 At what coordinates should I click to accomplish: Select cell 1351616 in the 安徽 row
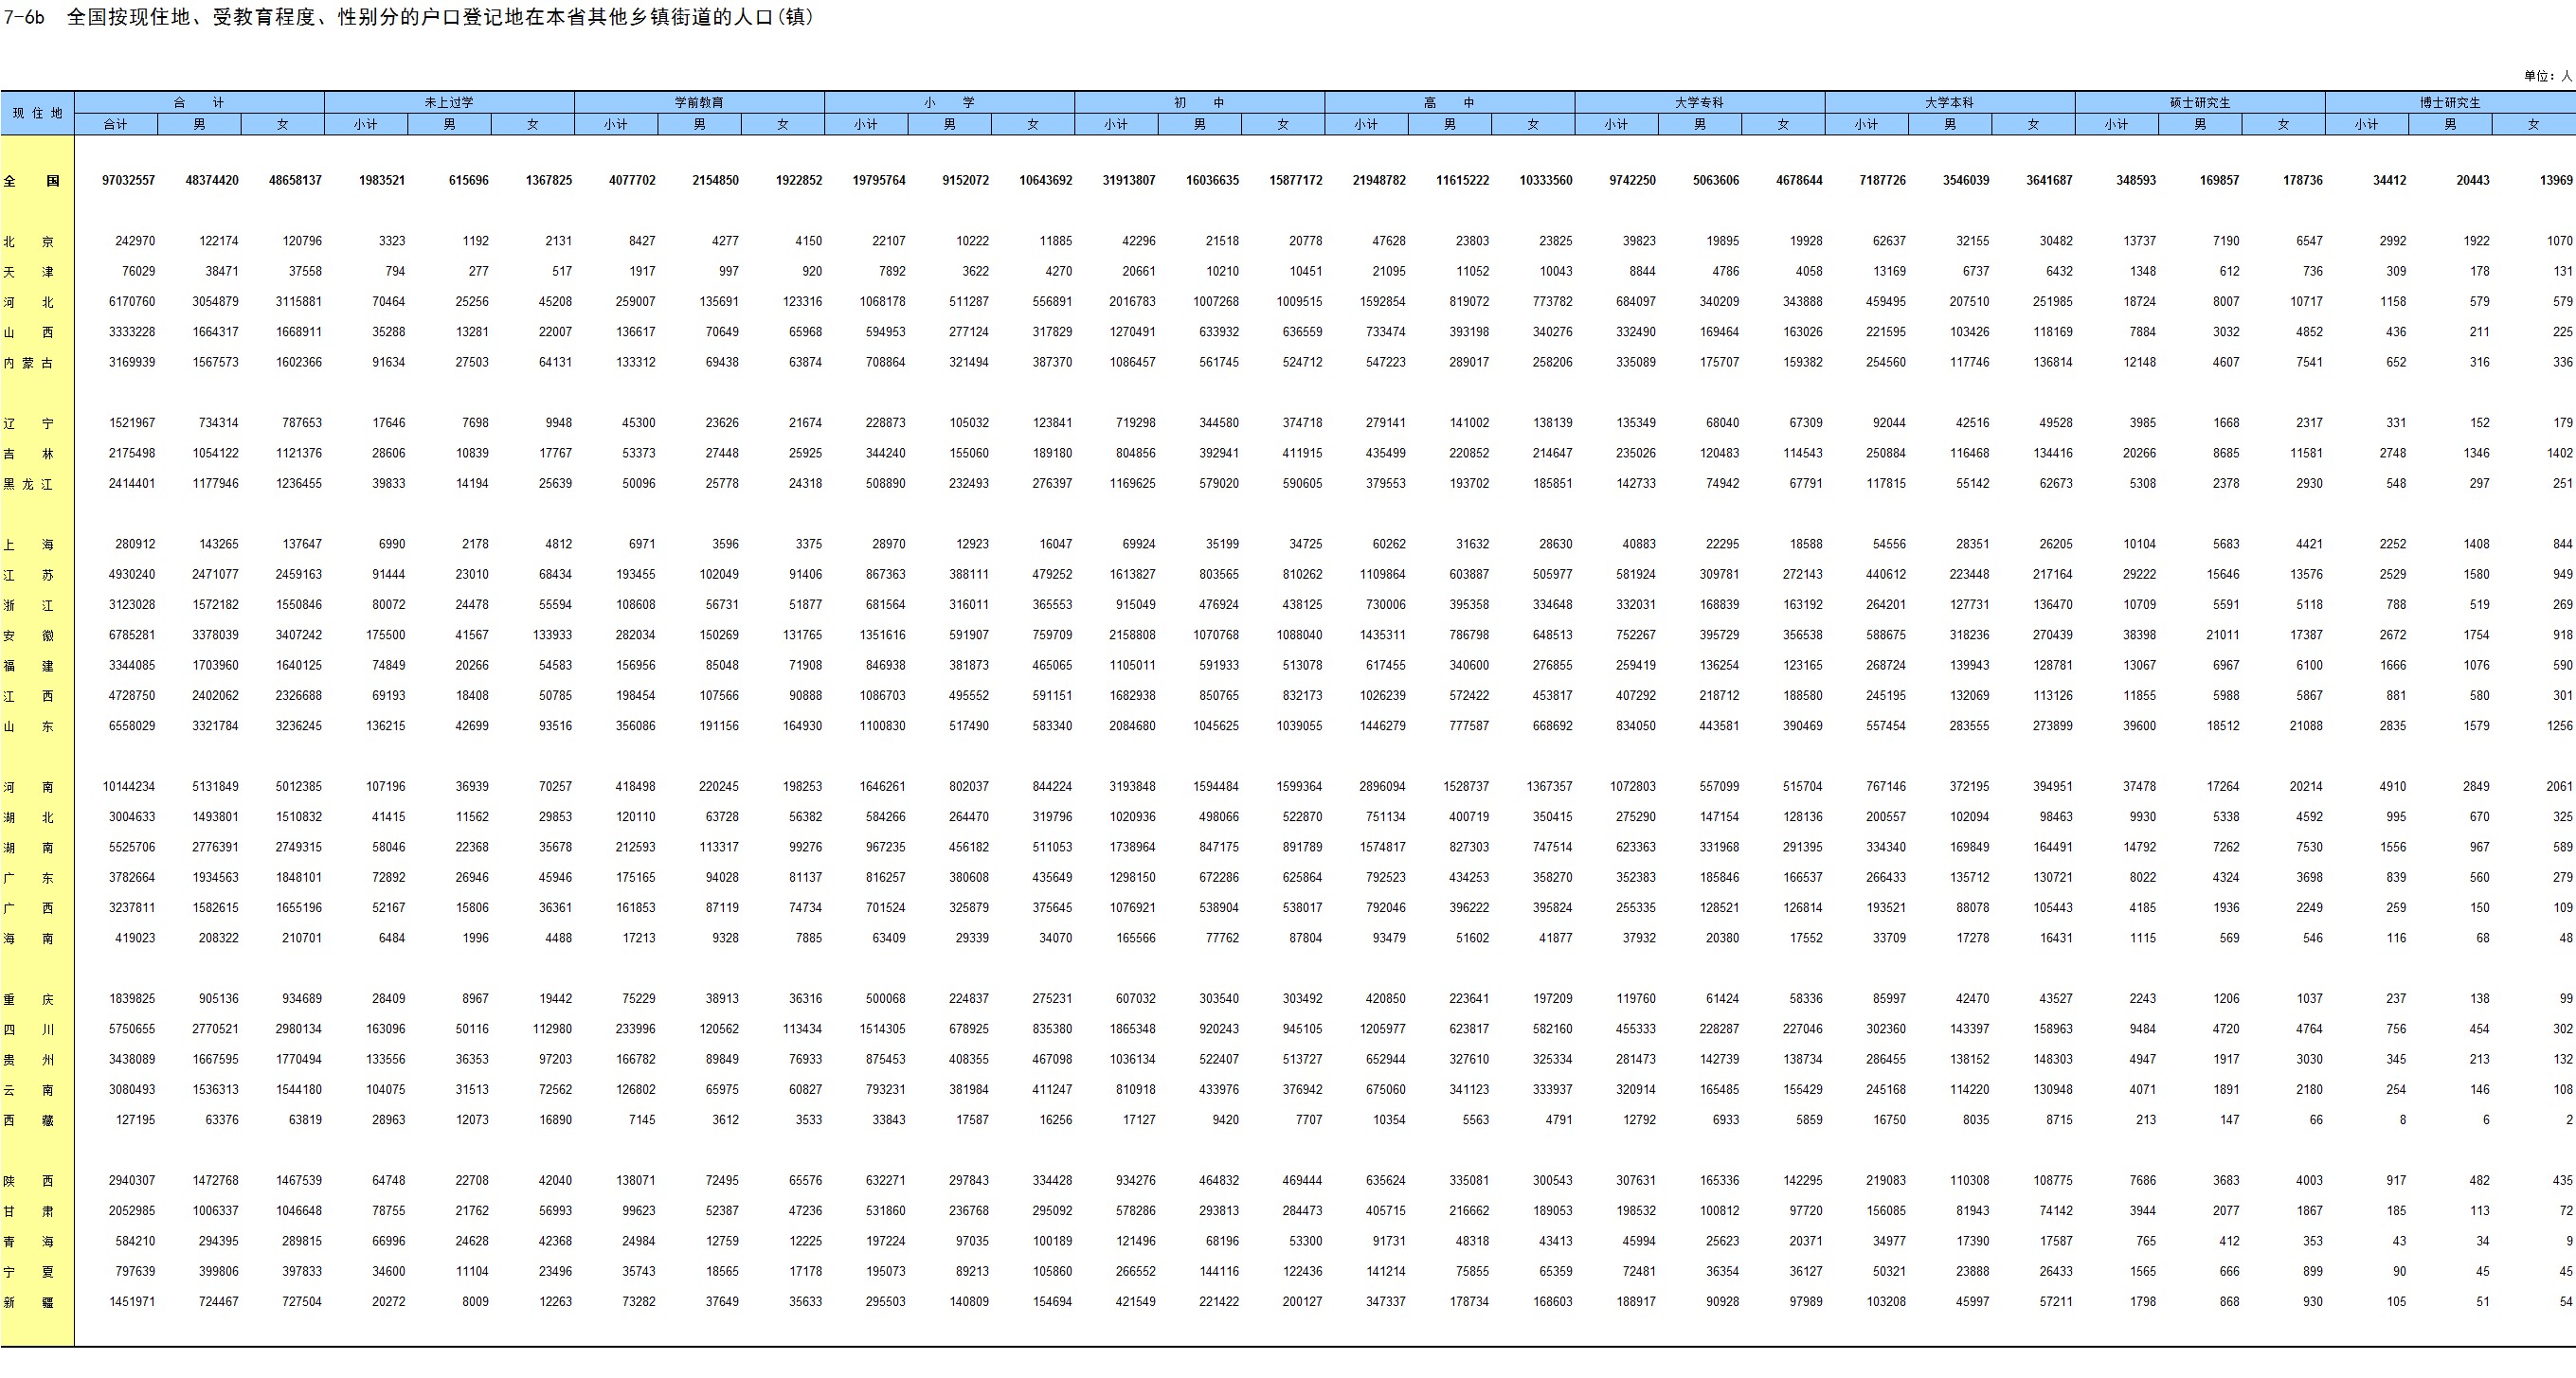point(882,635)
